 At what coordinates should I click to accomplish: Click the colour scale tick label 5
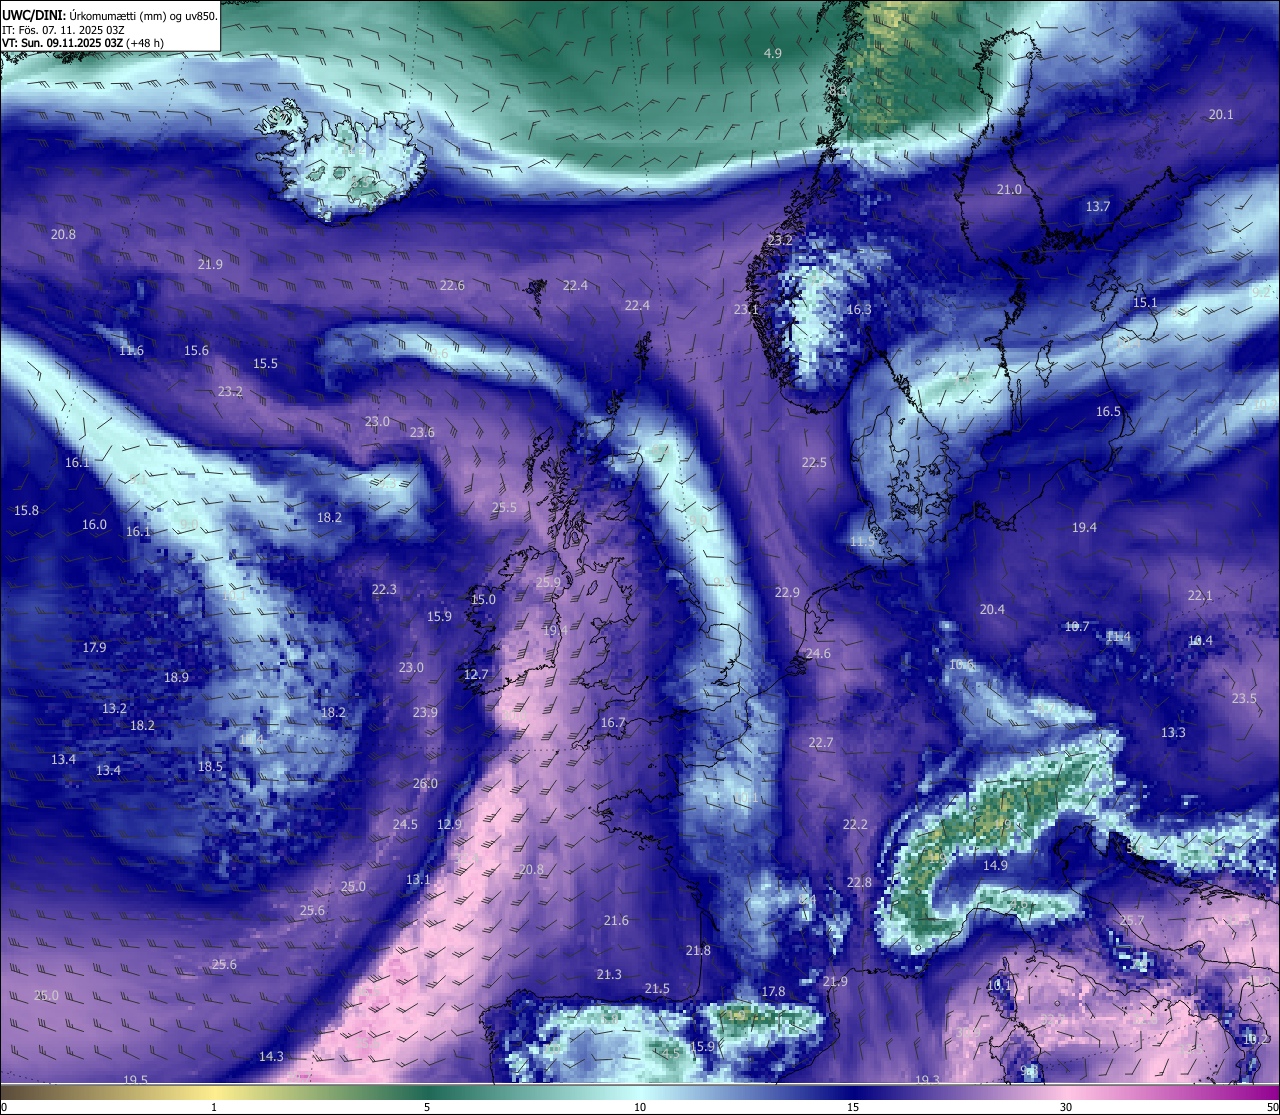click(427, 1107)
